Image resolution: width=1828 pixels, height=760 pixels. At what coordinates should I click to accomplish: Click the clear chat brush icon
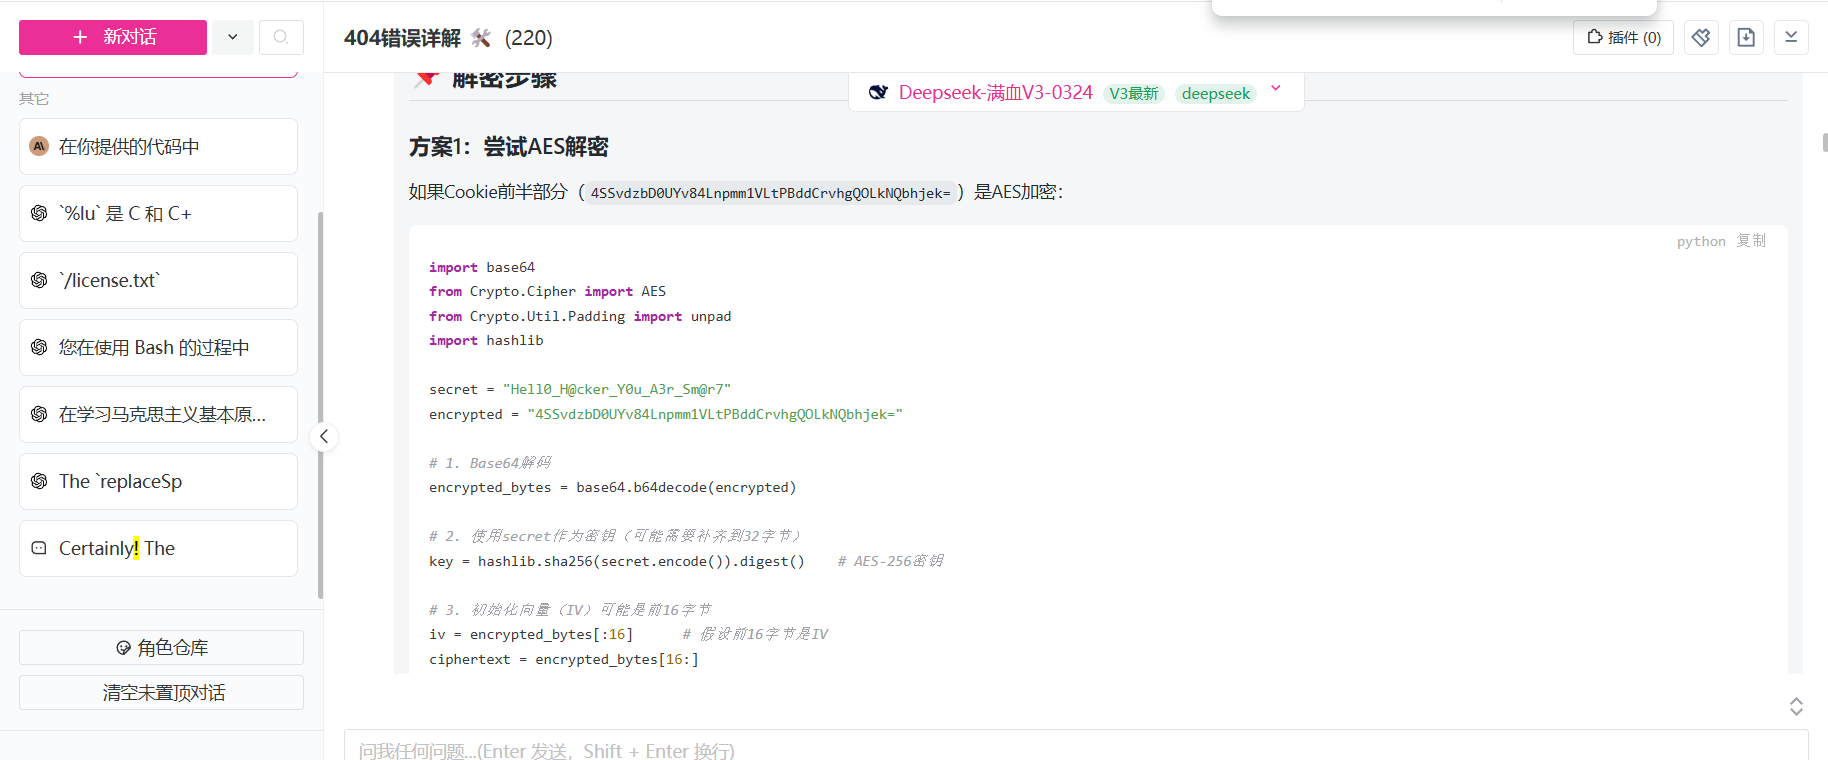[1700, 38]
